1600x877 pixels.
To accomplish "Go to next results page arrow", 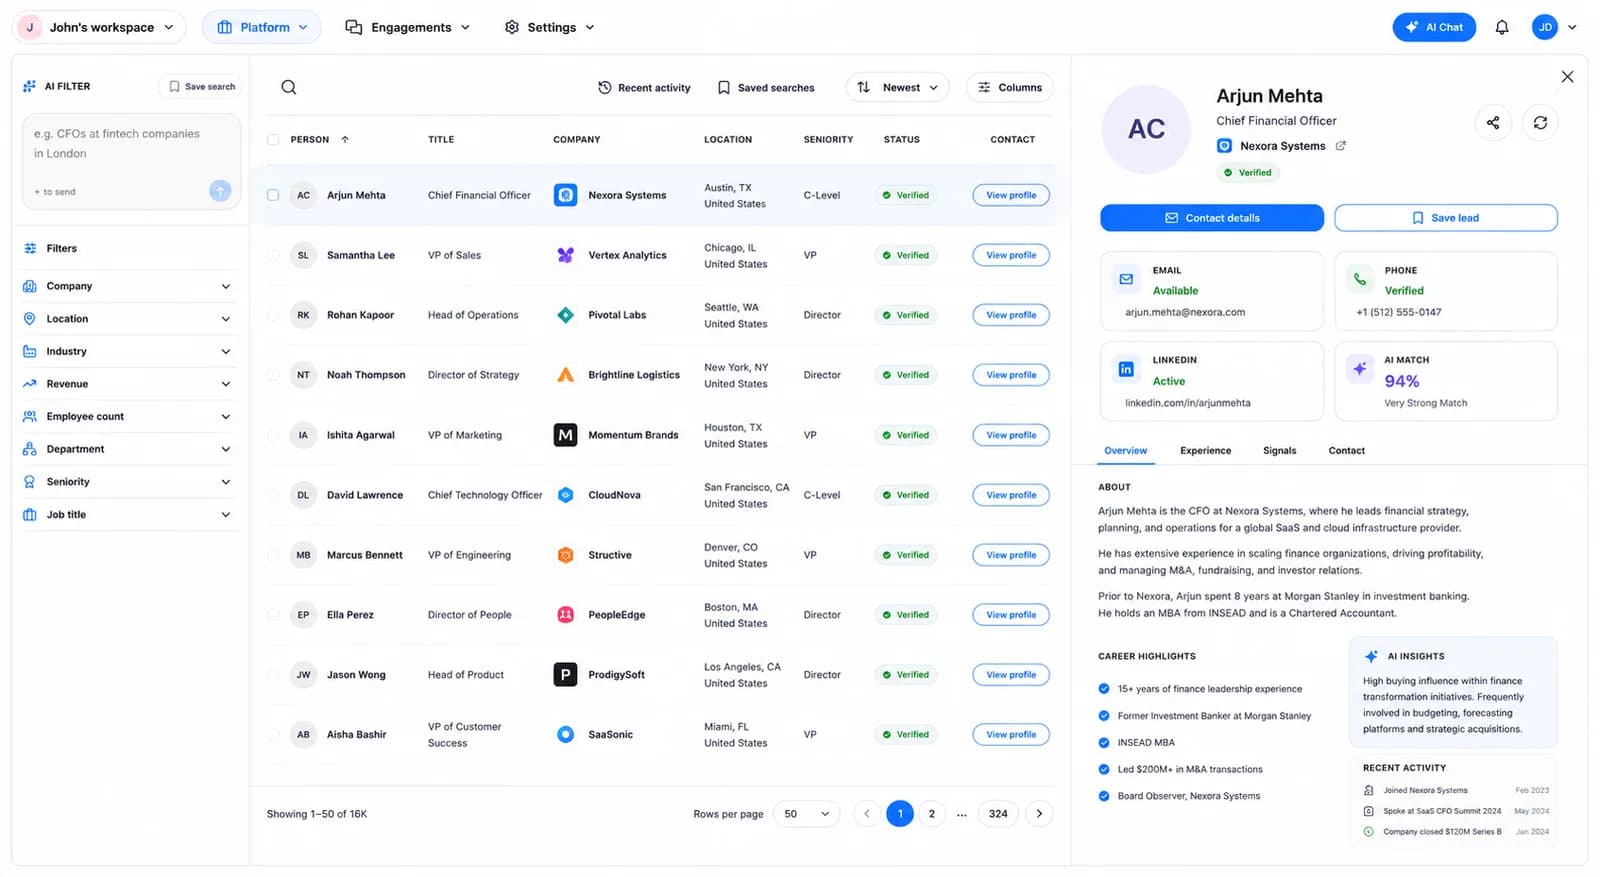I will pyautogui.click(x=1039, y=814).
